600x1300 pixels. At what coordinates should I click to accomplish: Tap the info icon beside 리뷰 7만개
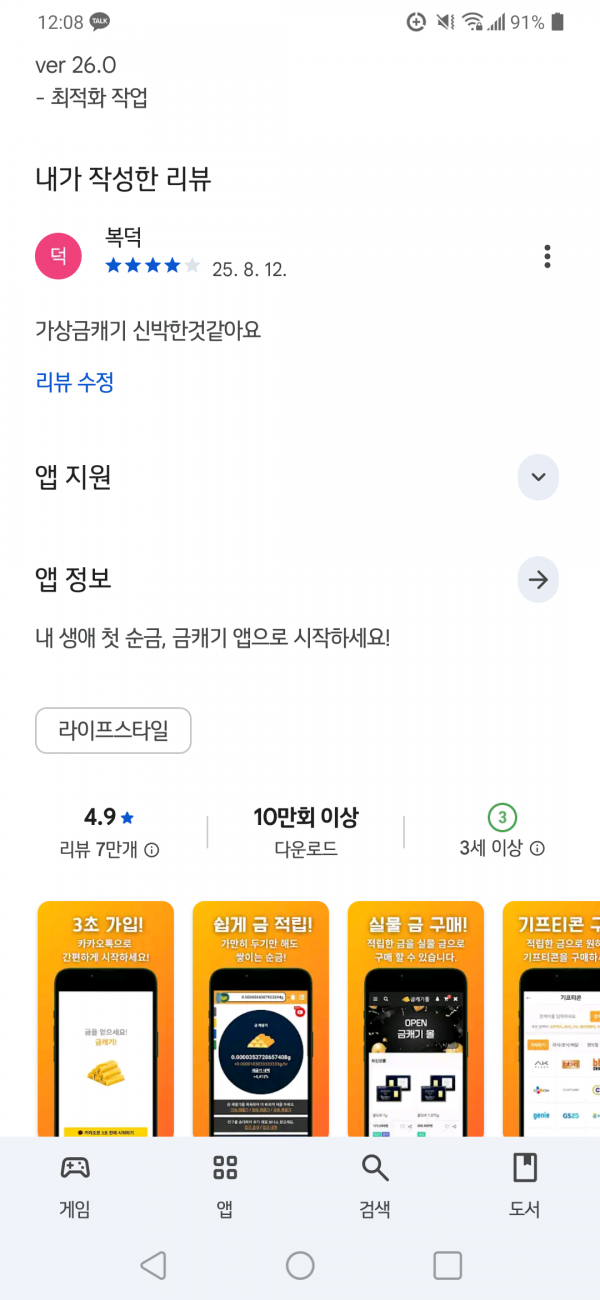pyautogui.click(x=152, y=850)
